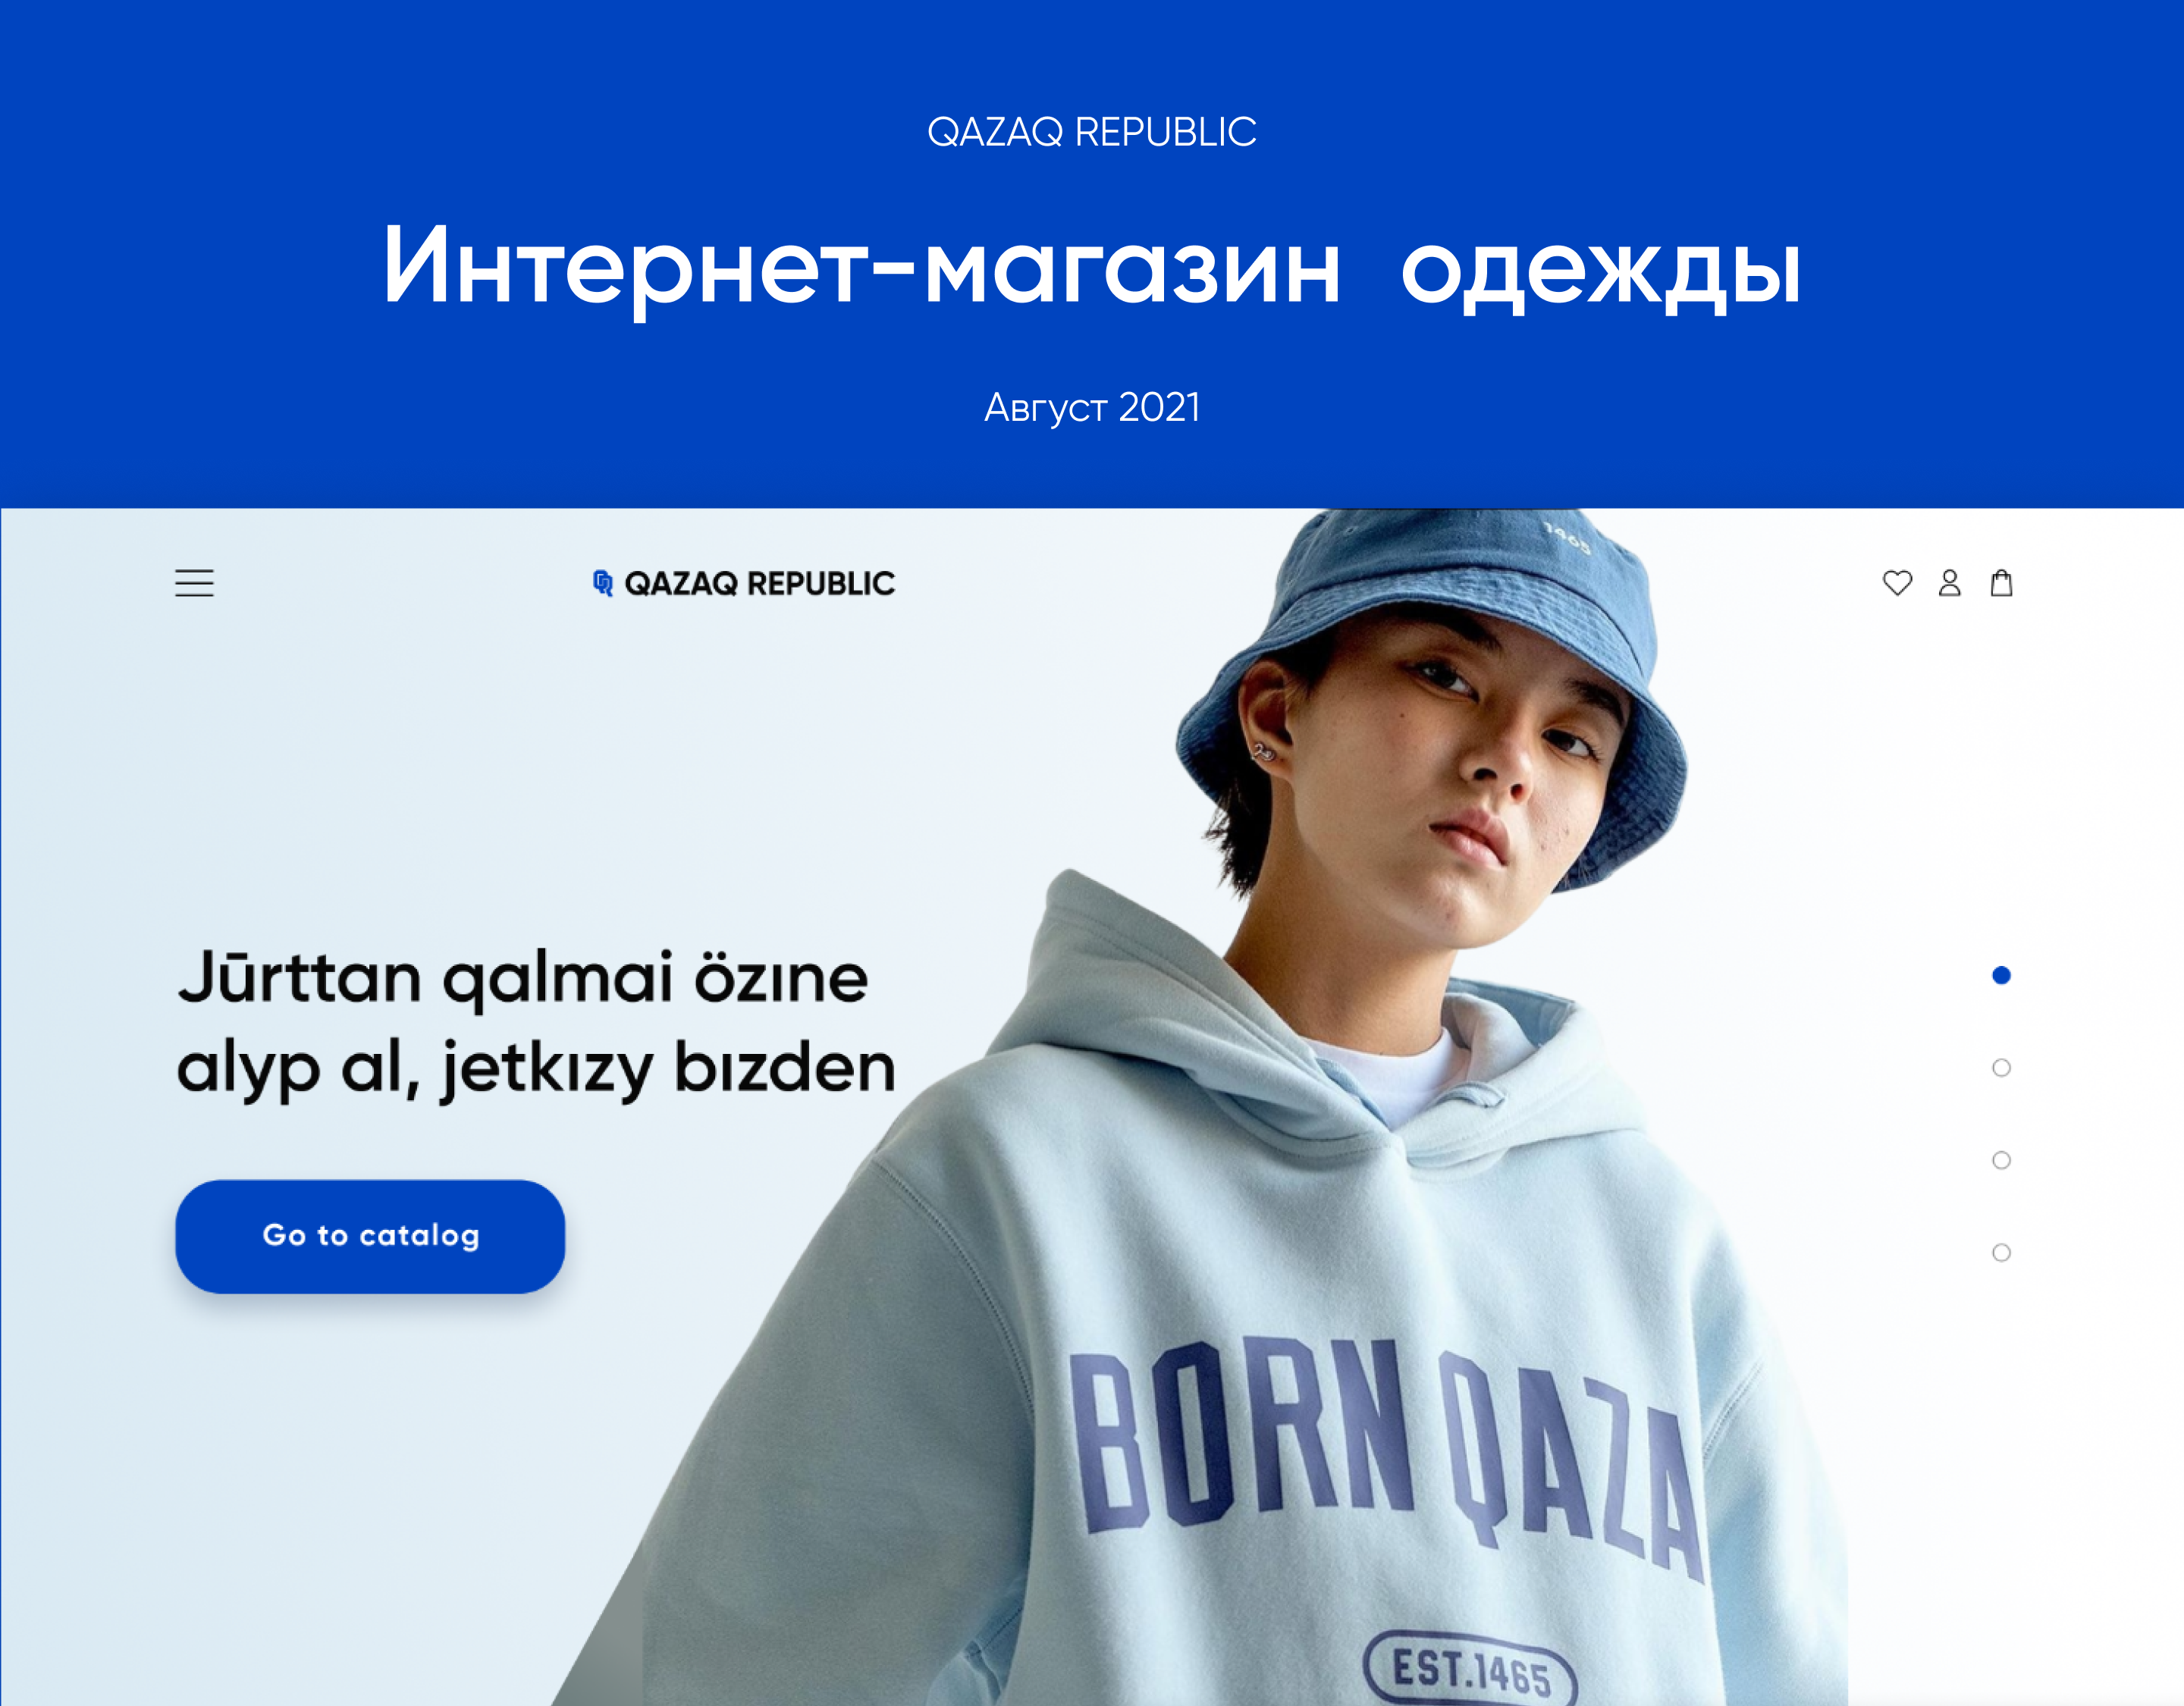Open the hamburger menu
2184x1706 pixels.
(x=194, y=583)
